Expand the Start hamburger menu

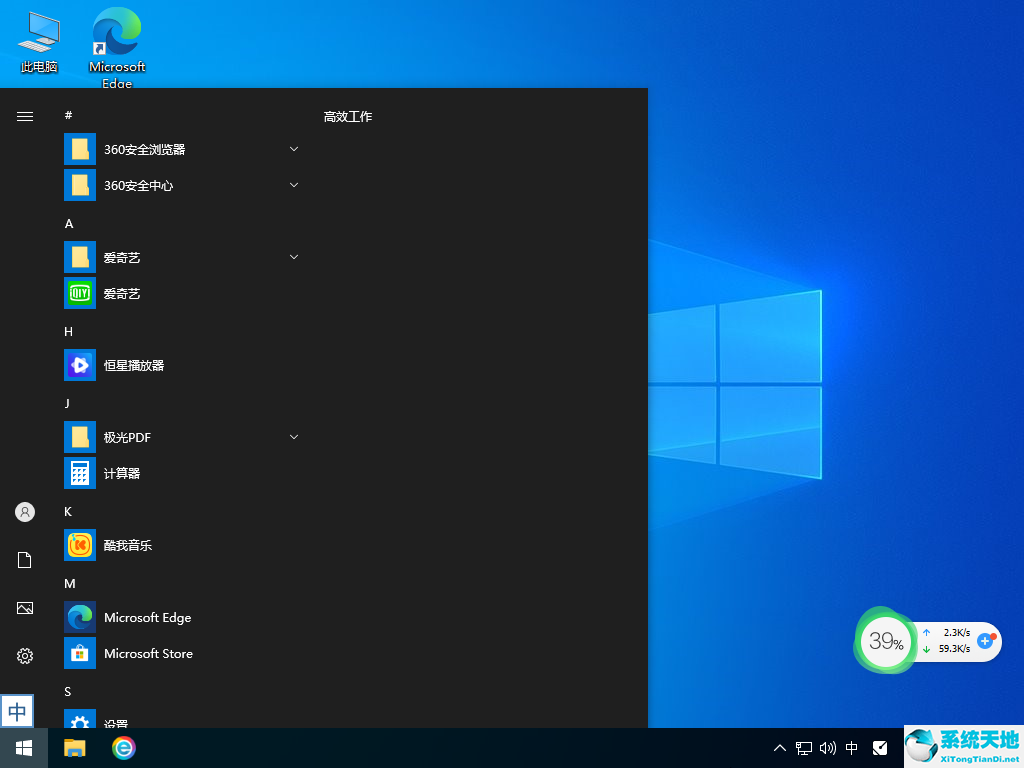pos(25,117)
